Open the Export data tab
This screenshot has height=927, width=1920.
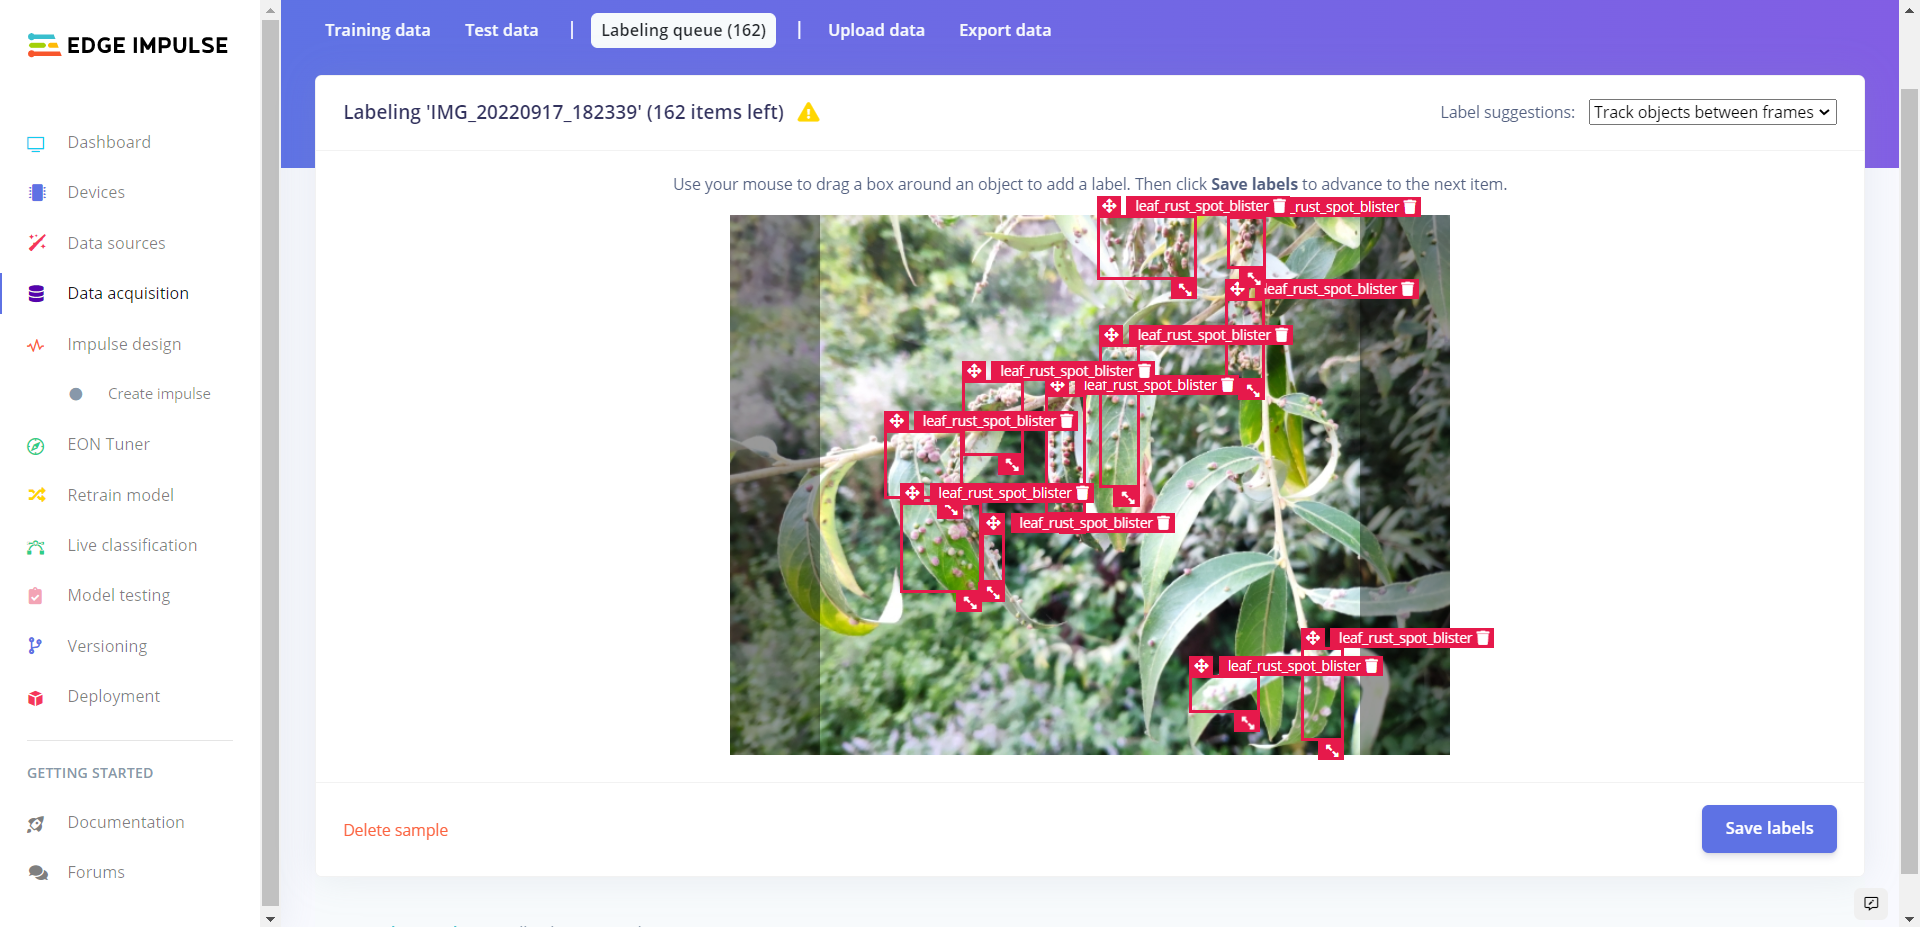[1004, 30]
